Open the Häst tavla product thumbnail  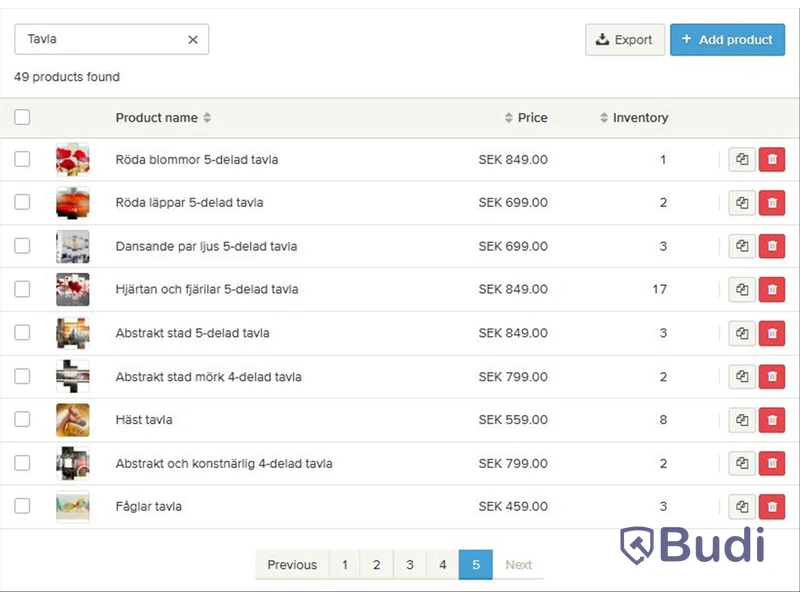[x=72, y=420]
